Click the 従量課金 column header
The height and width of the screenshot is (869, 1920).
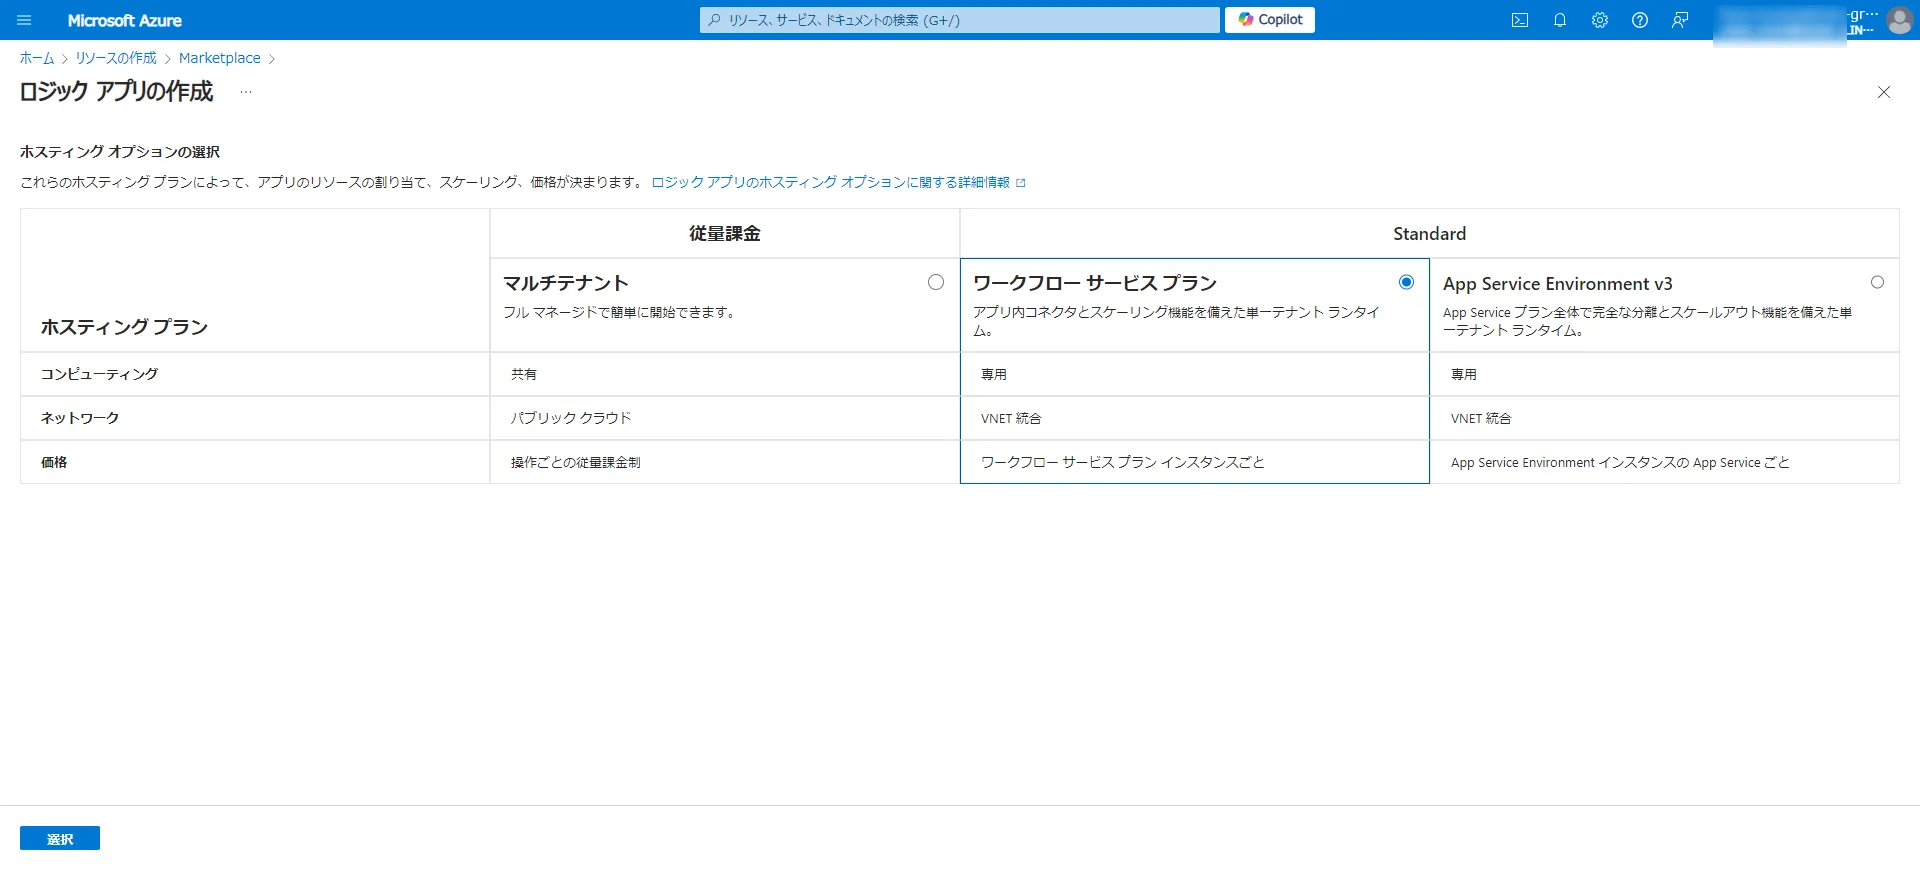point(725,234)
